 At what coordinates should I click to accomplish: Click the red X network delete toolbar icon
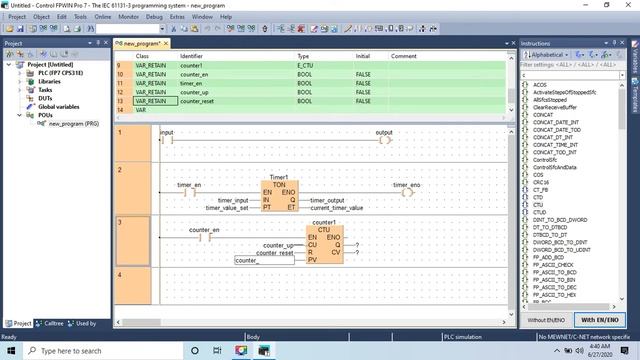point(301,29)
